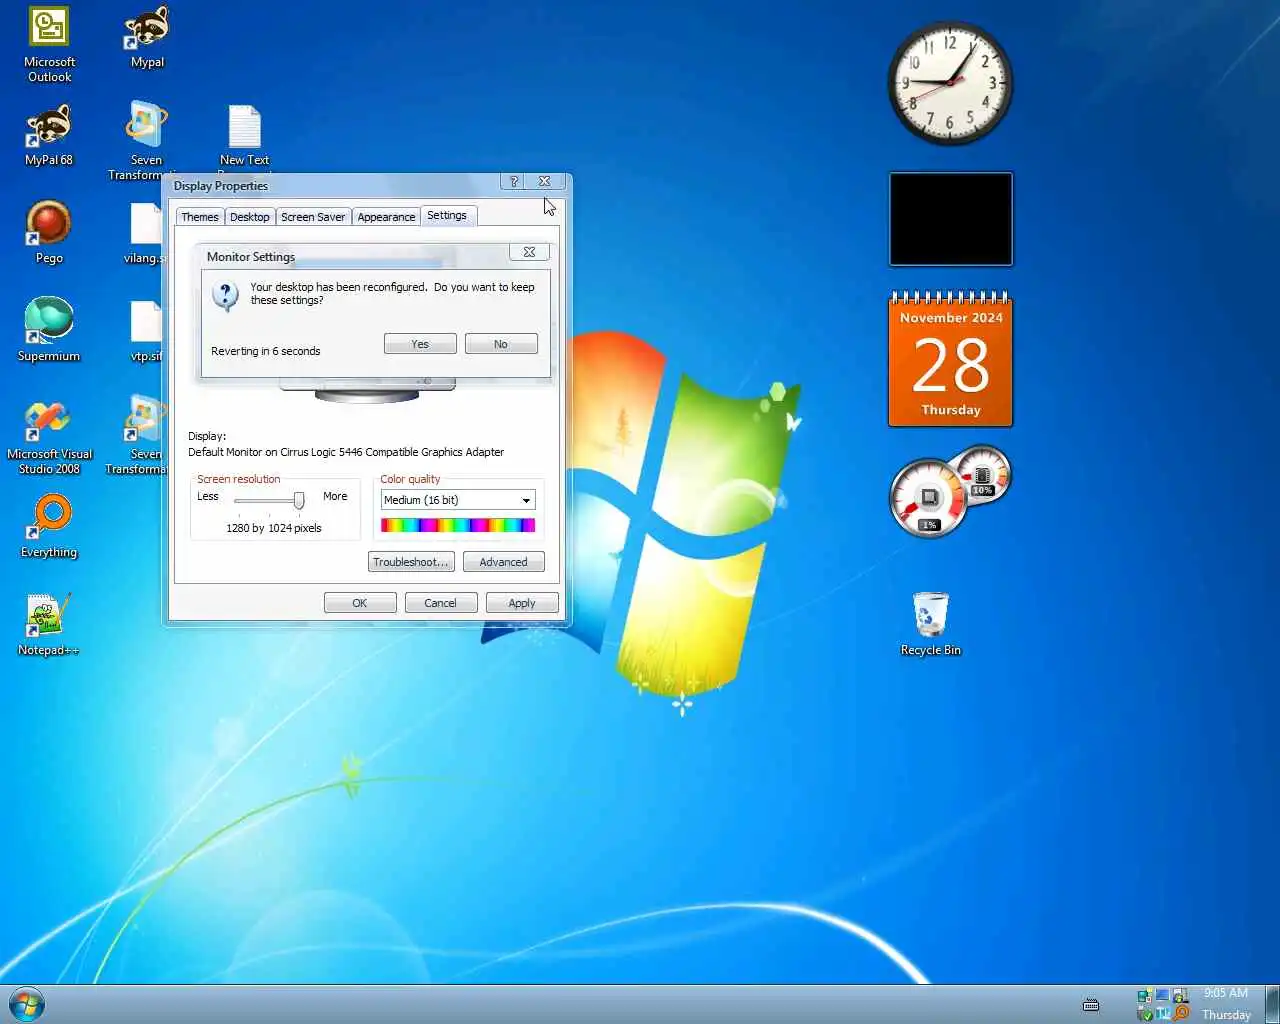
Task: Open the Notepad++ desktop shortcut
Action: [x=49, y=625]
